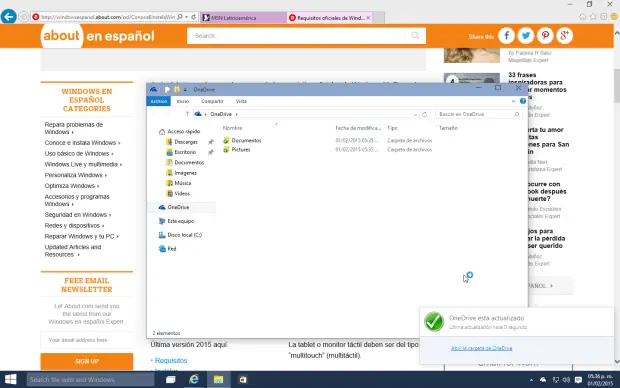The height and width of the screenshot is (388, 620).
Task: Click the new folder icon in Explorer title bar
Action: 177,90
